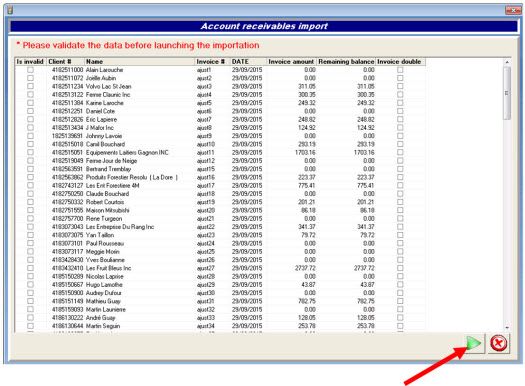This screenshot has height=386, width=525.
Task: Select the 'Daniel Cote' name cell
Action: click(100, 111)
